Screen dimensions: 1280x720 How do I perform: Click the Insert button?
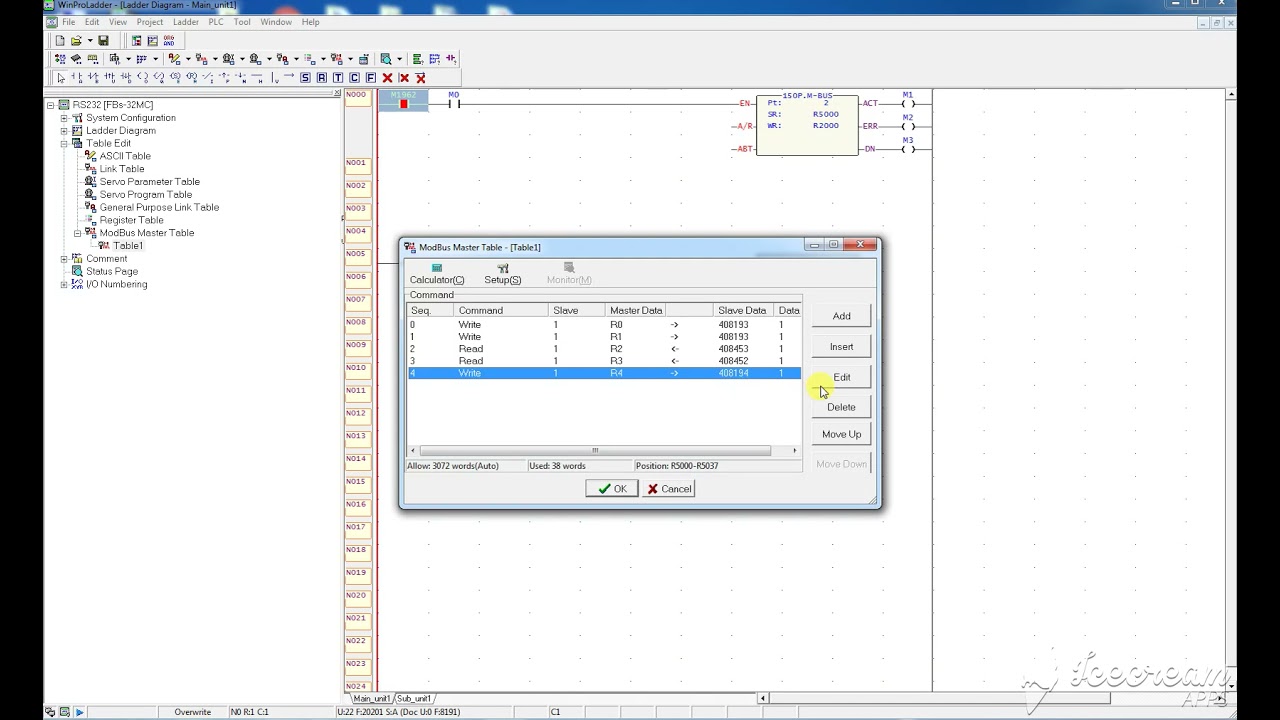(x=842, y=347)
